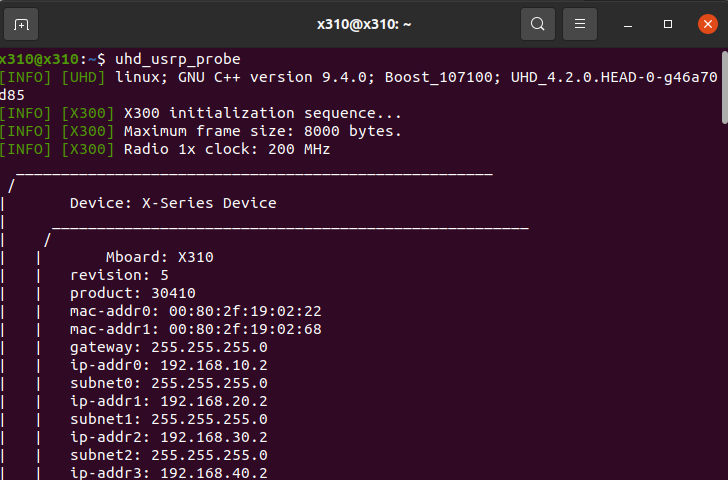This screenshot has height=480, width=728.
Task: Click the uhd_usrp_probe command text
Action: point(178,59)
